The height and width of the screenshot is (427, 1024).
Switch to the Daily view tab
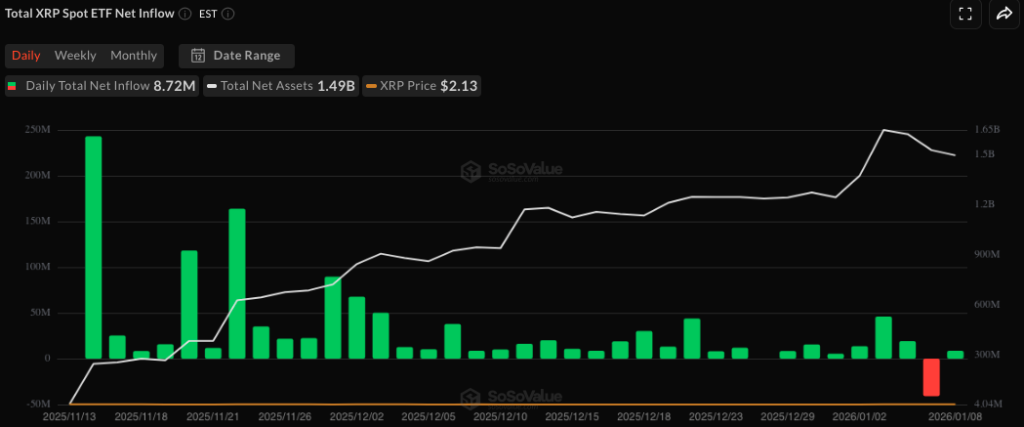[26, 55]
